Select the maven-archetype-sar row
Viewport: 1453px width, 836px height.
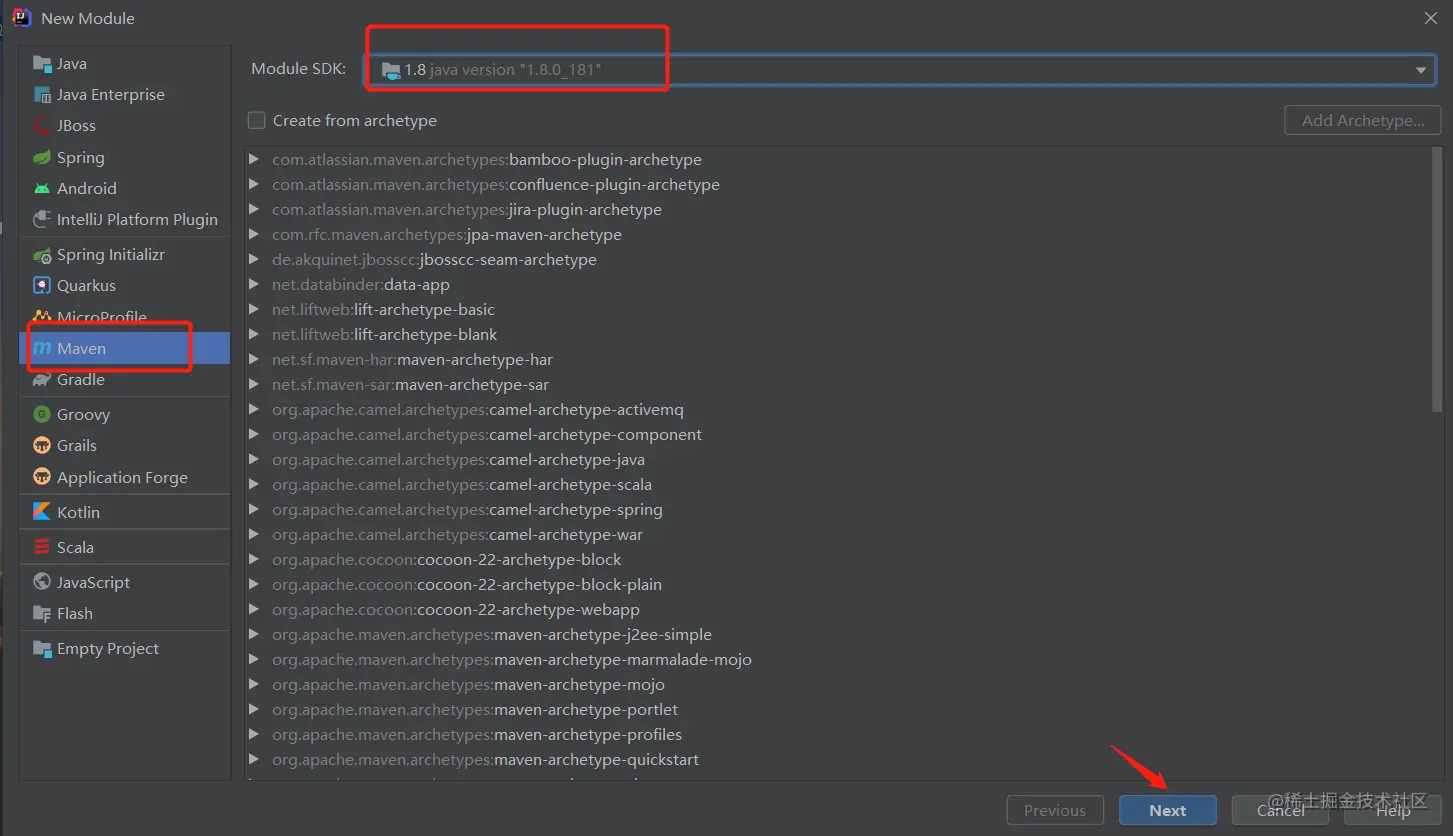pos(838,385)
